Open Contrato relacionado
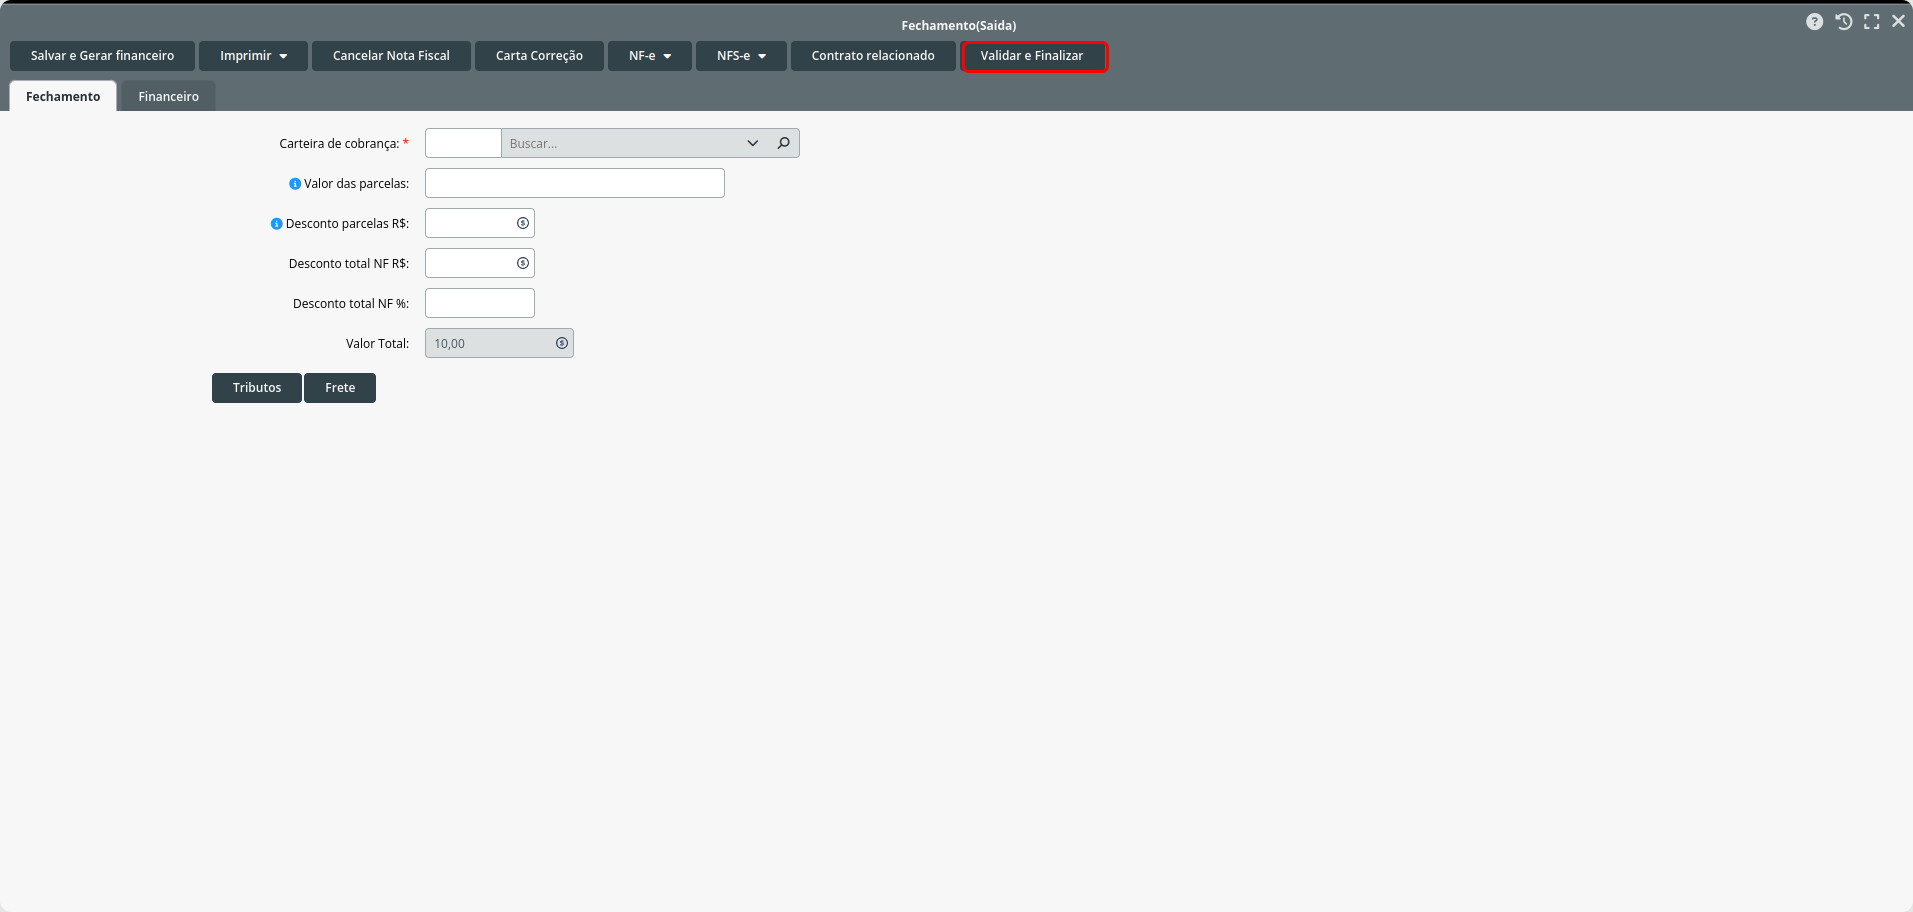Screen dimensions: 1913x912 (873, 56)
